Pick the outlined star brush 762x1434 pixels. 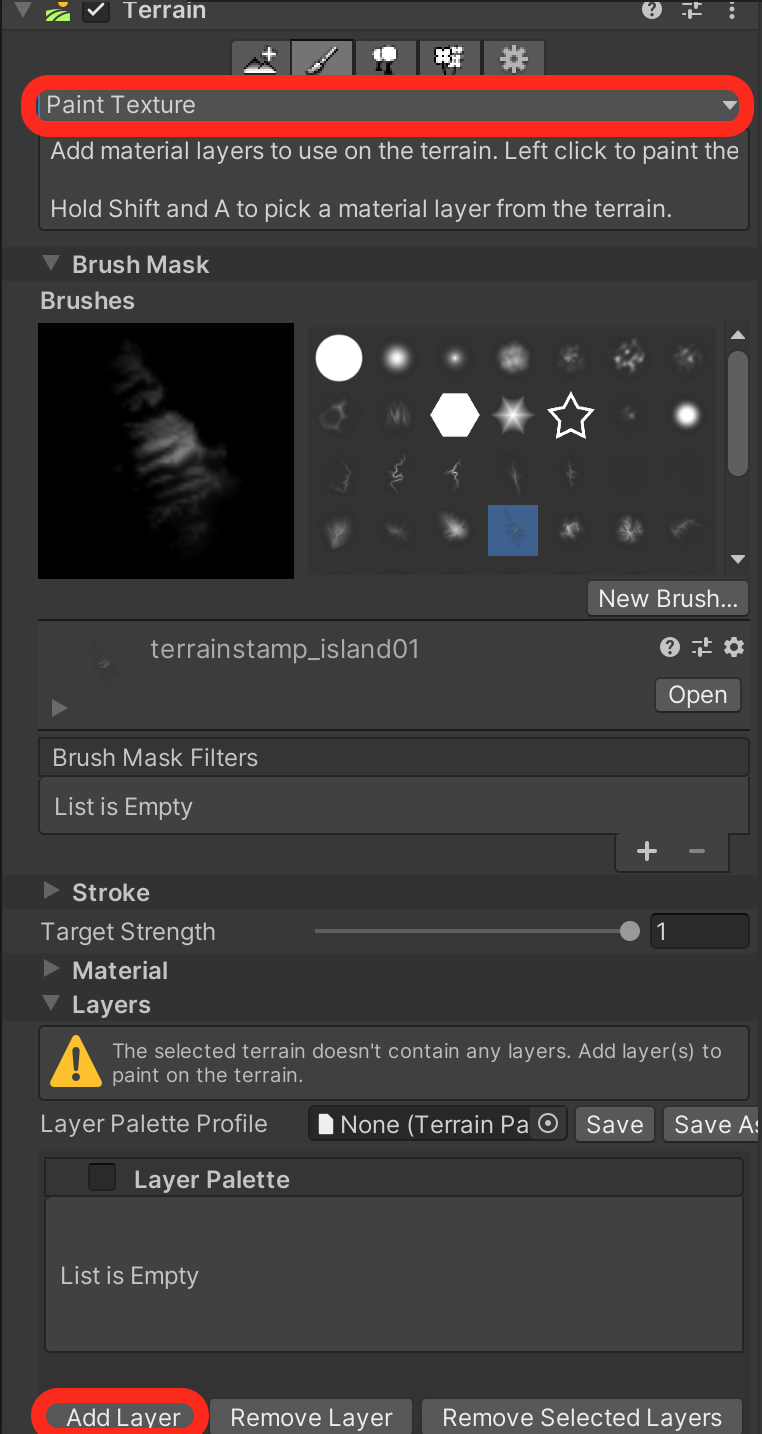tap(570, 414)
